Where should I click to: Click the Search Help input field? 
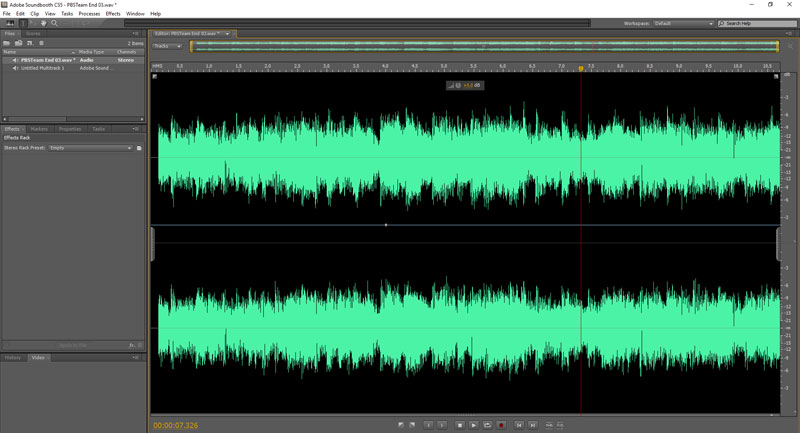coord(758,23)
